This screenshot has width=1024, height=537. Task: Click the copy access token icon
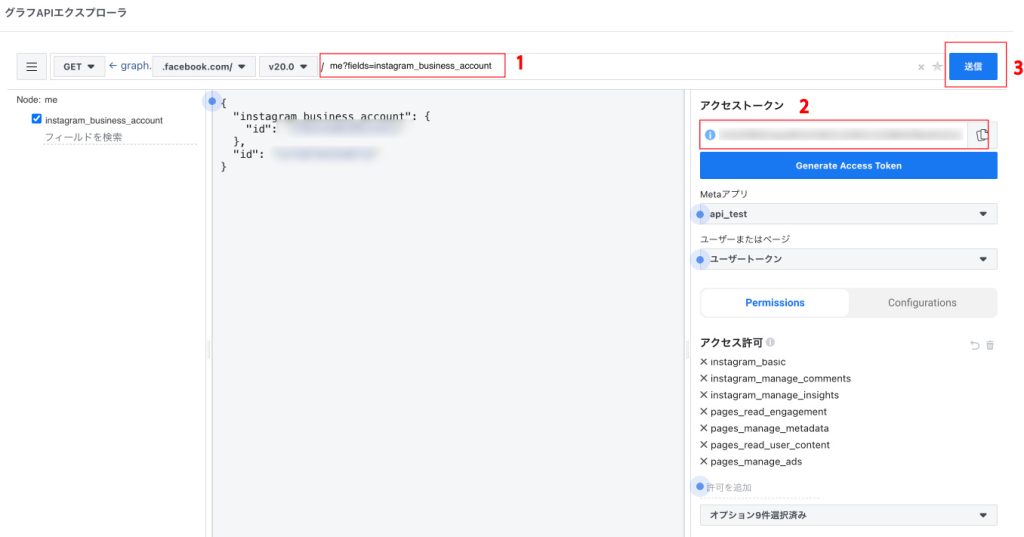[x=981, y=134]
